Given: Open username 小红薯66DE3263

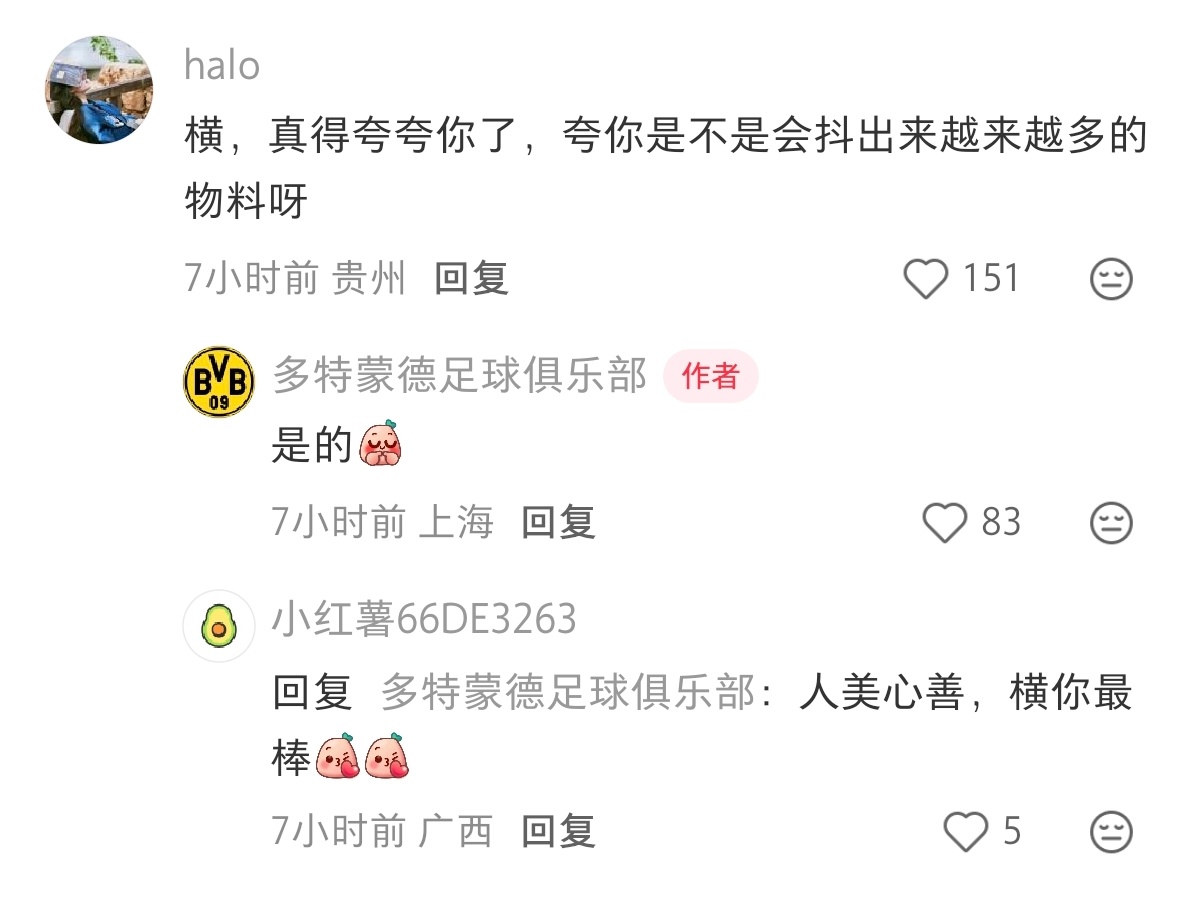Looking at the screenshot, I should click(424, 620).
